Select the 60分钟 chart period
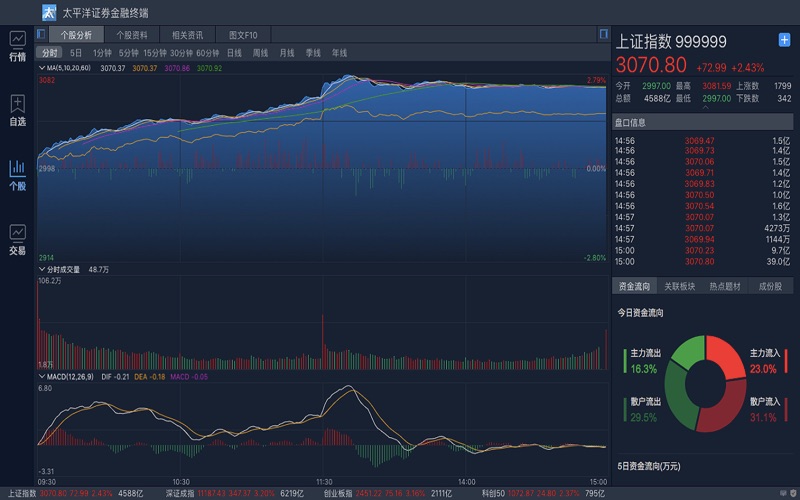This screenshot has width=800, height=500. [207, 52]
